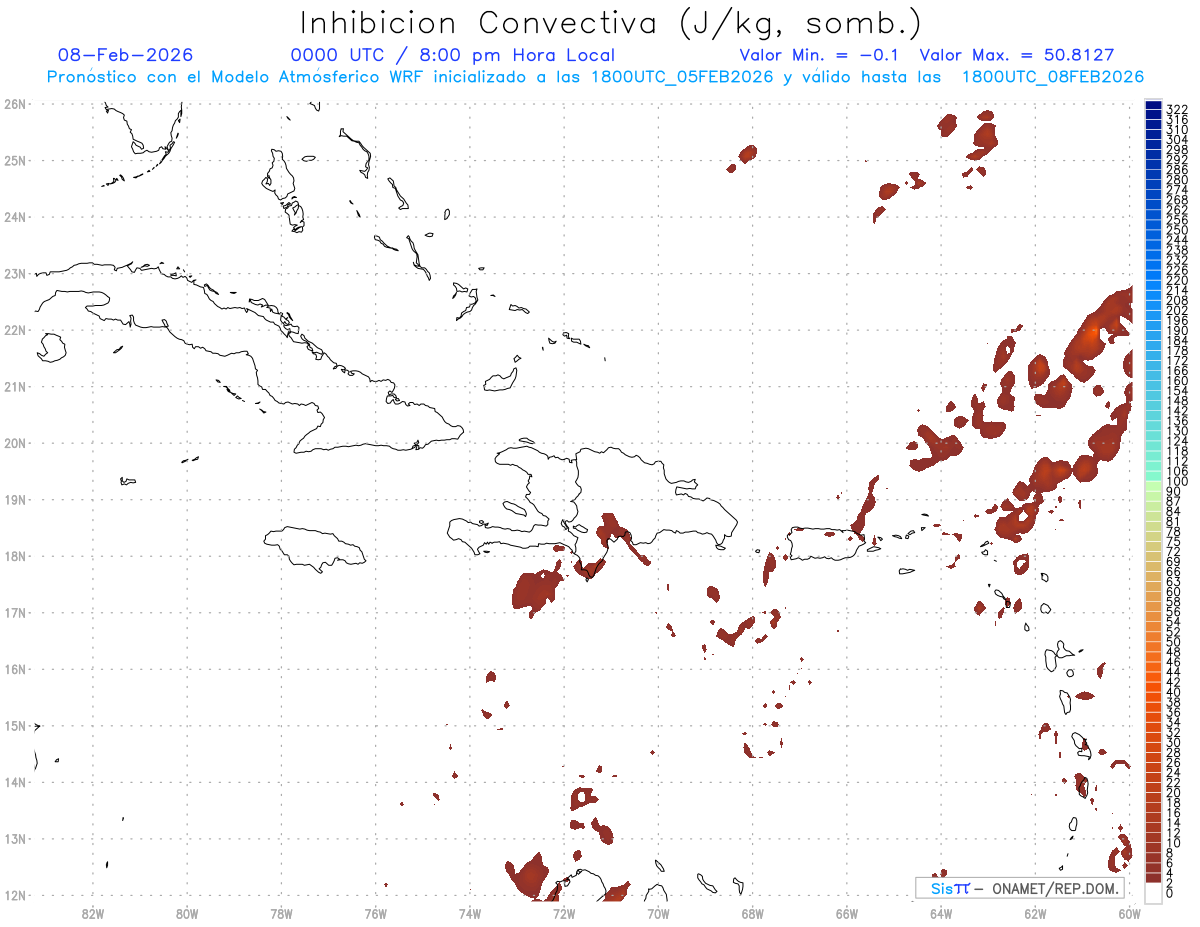Click the "Valor Max. = 50.8127" readout
This screenshot has width=1200, height=927.
point(1016,55)
